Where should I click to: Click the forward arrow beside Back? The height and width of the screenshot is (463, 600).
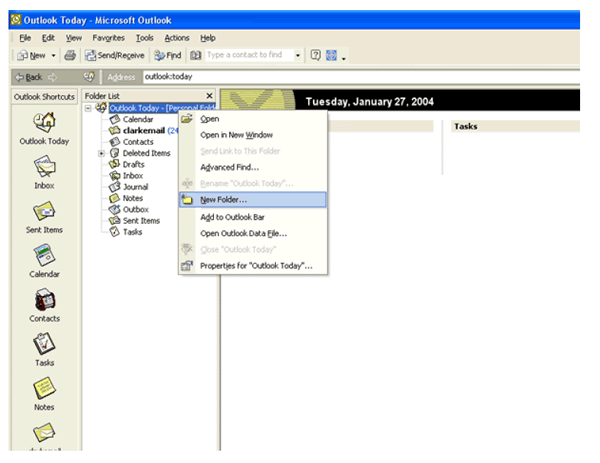tap(52, 77)
